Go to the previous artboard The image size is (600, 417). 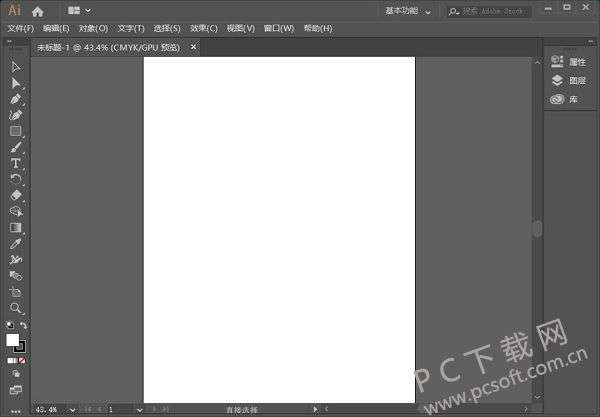pos(99,410)
